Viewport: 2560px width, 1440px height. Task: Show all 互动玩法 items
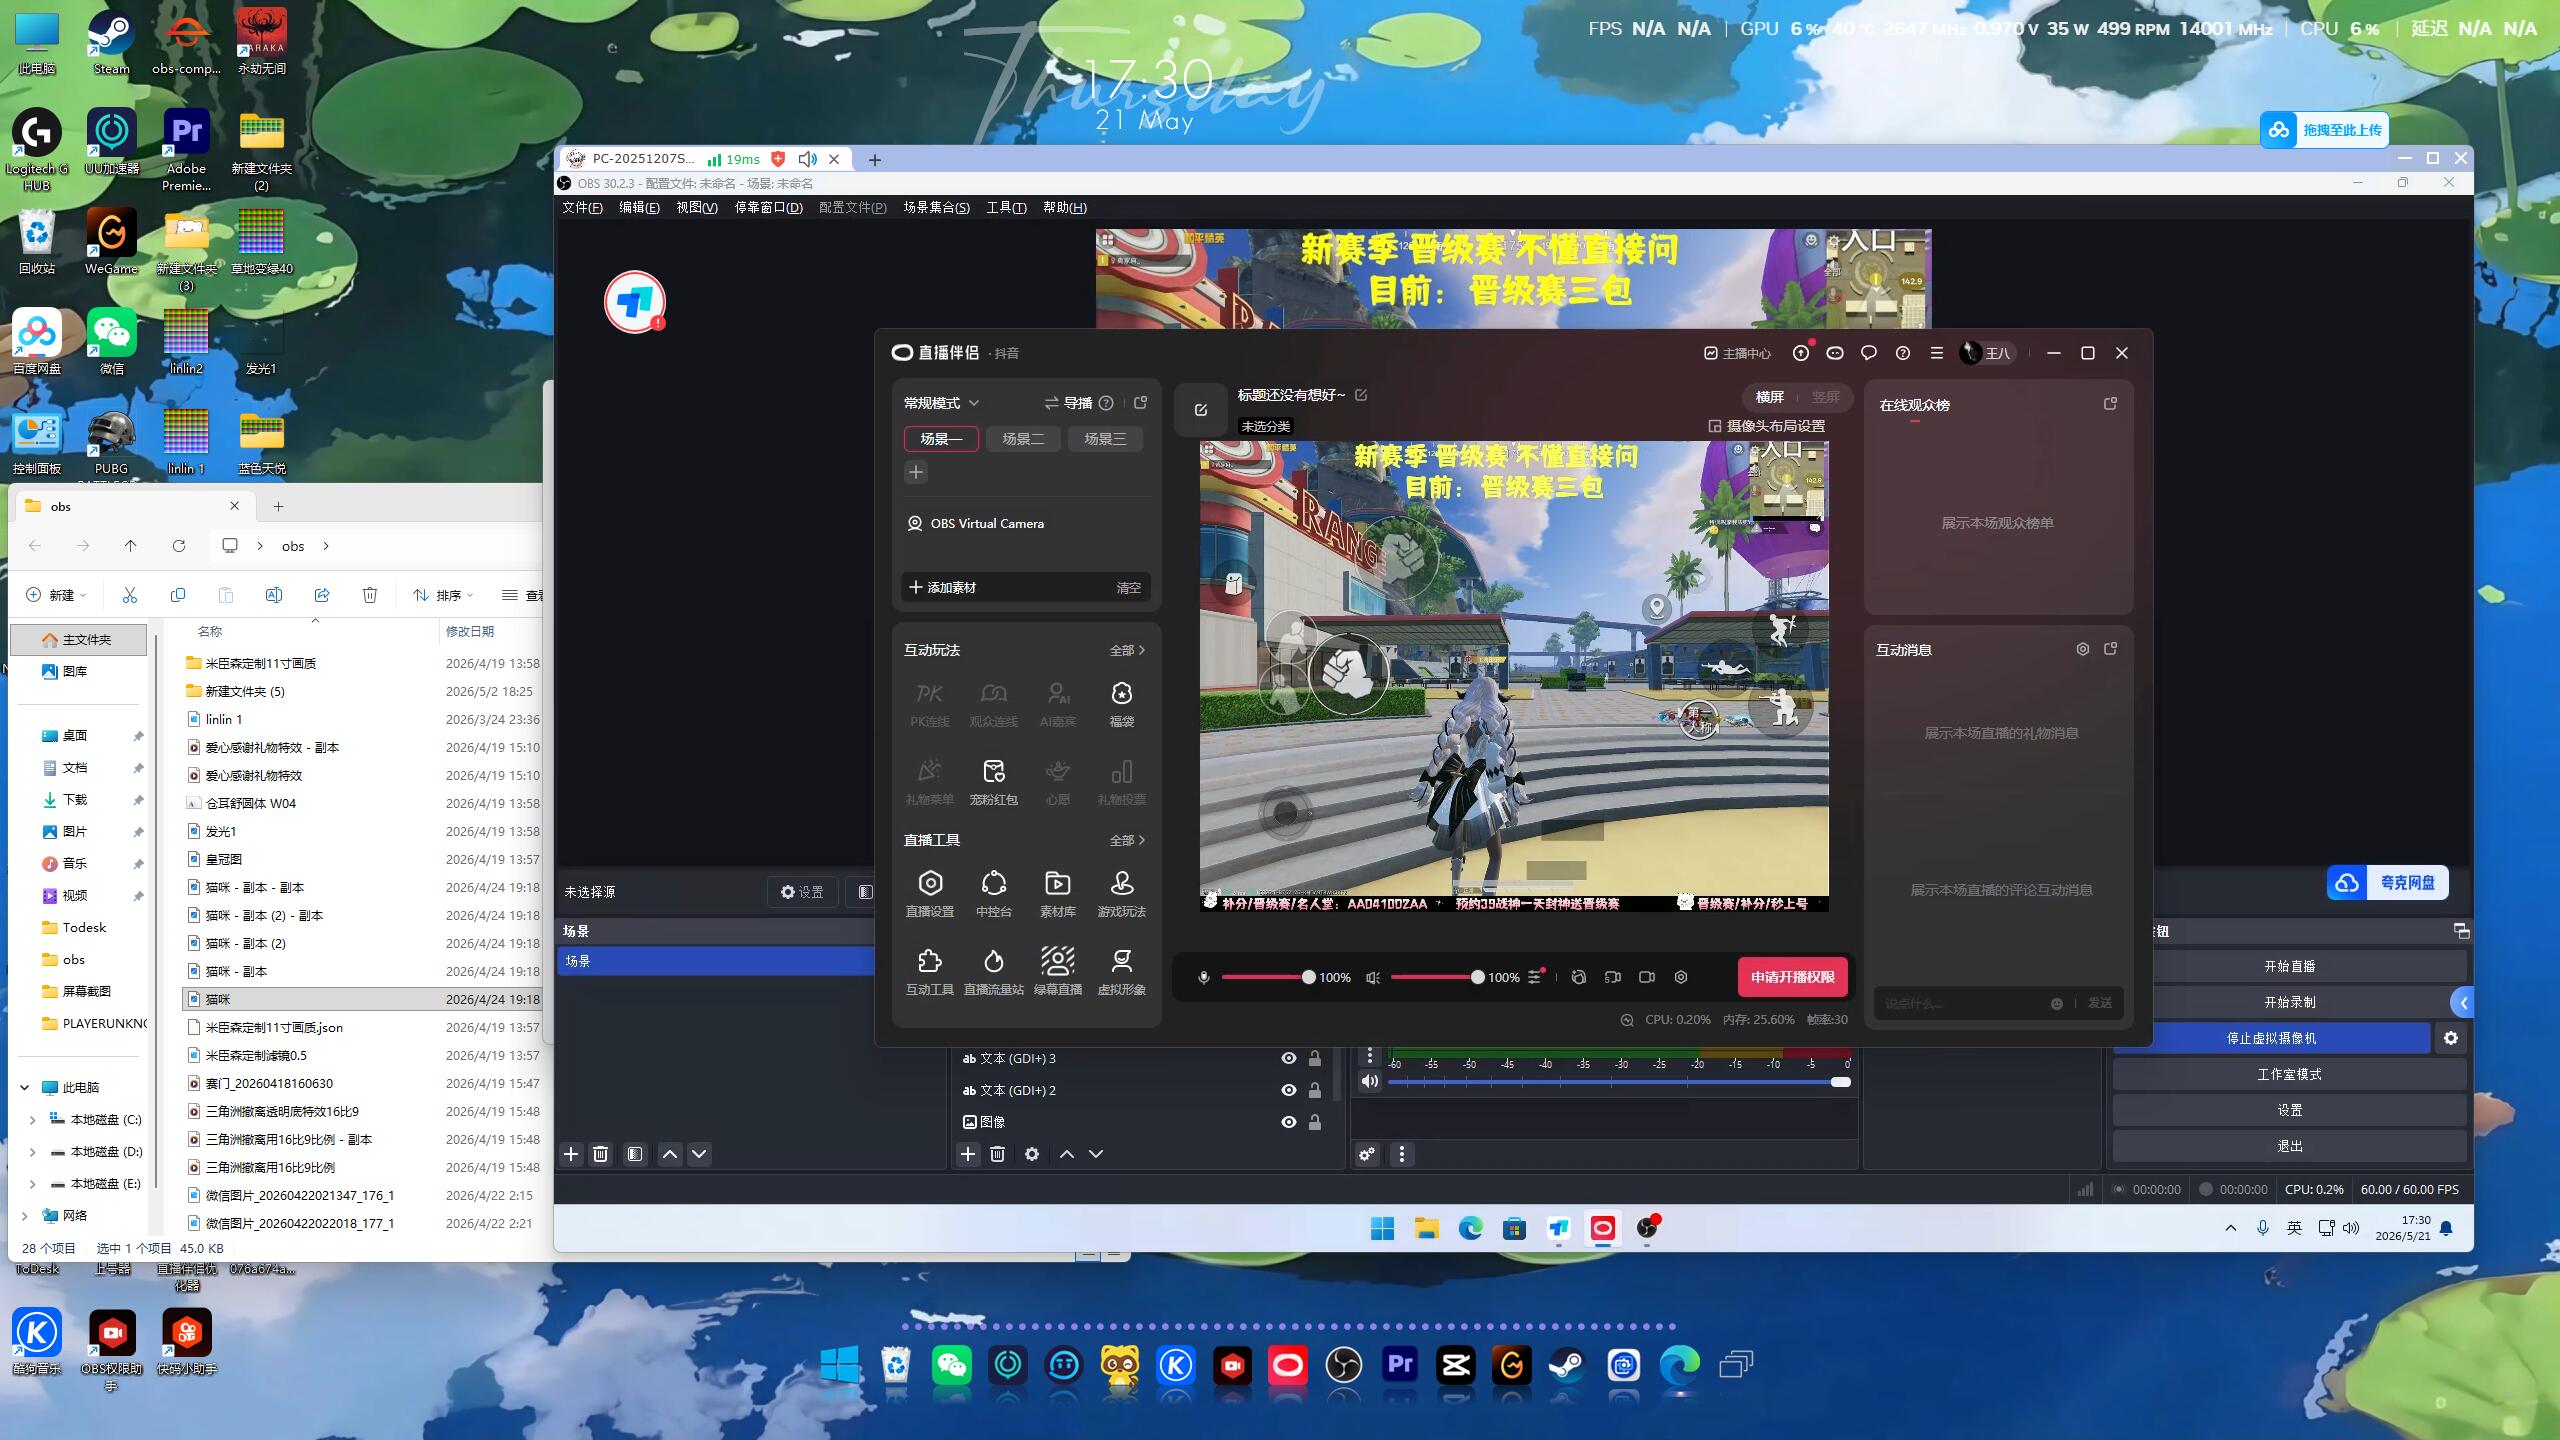(x=1127, y=650)
